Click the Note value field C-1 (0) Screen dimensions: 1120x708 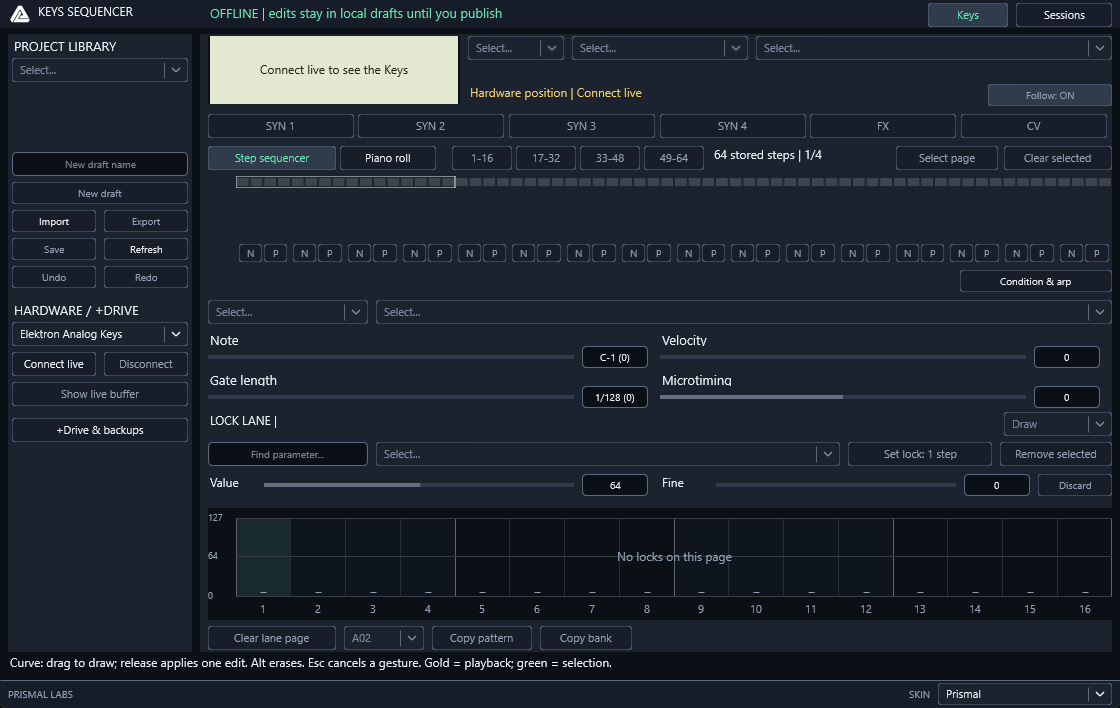[614, 357]
